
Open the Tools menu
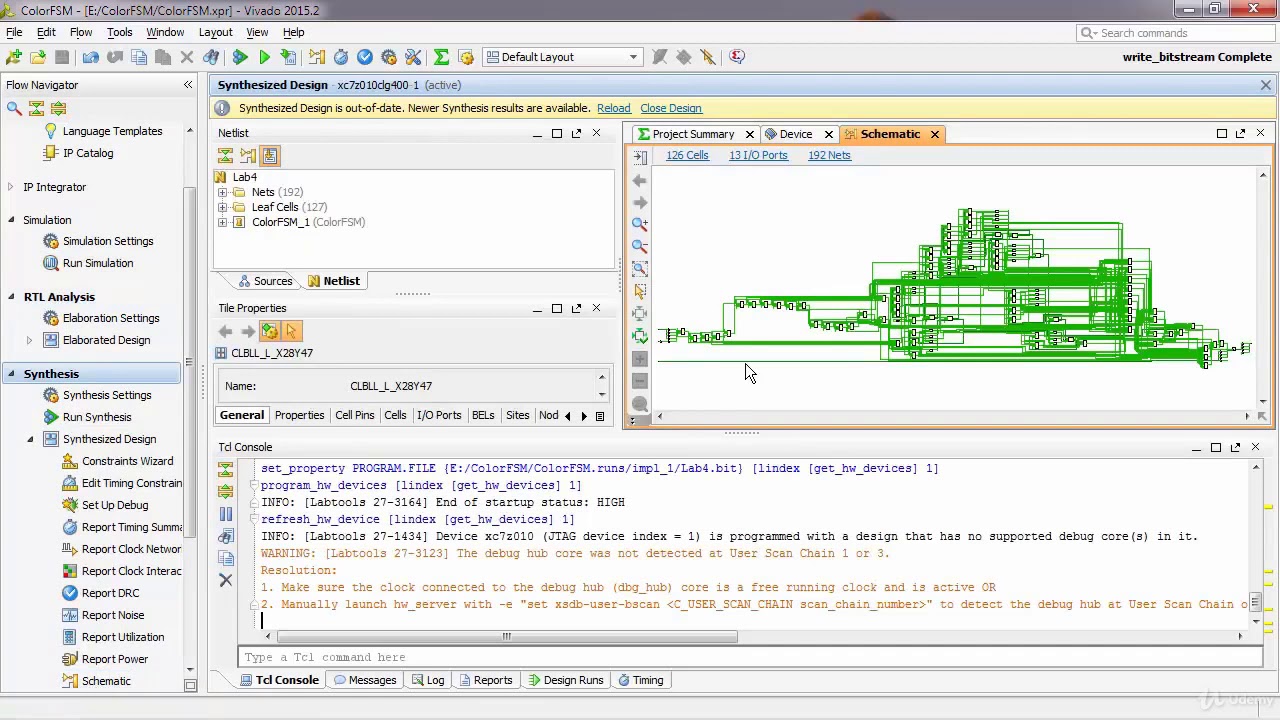pyautogui.click(x=119, y=32)
